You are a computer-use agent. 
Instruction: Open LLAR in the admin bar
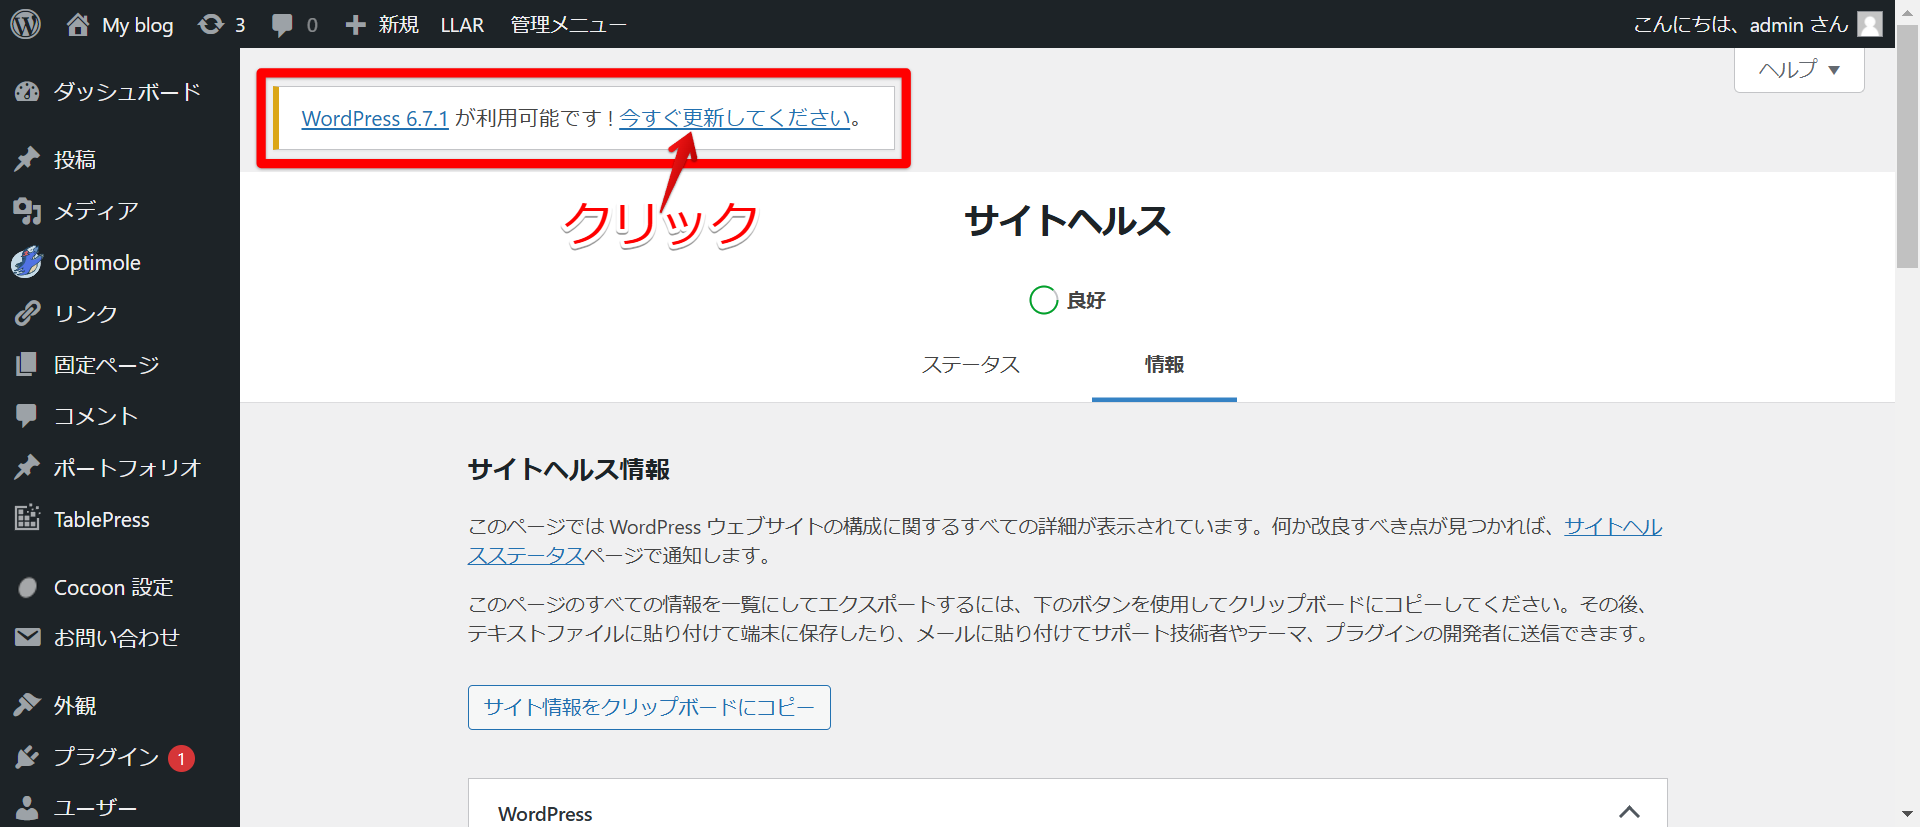coord(462,24)
